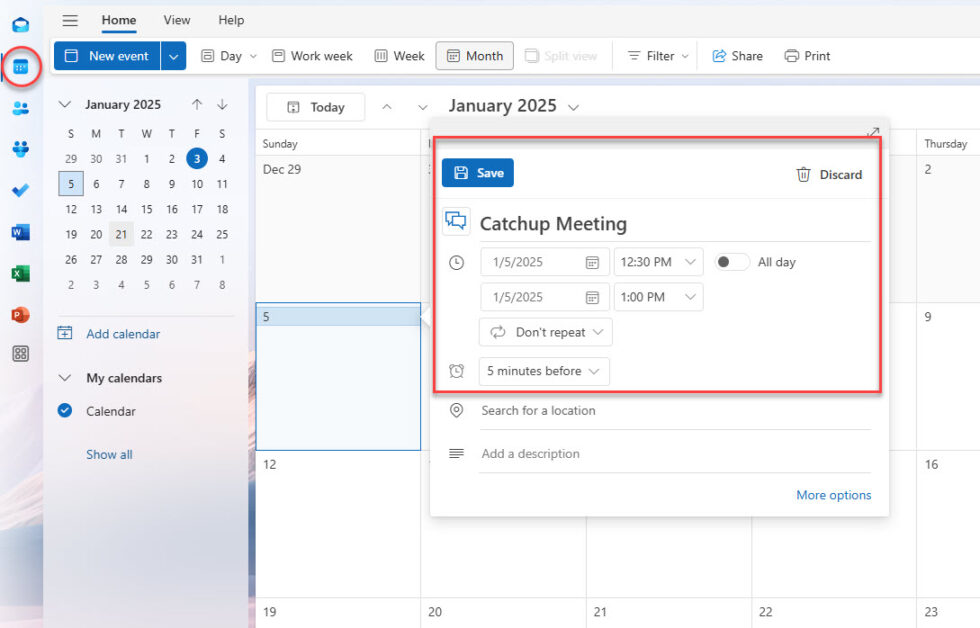Open To Do checkmark icon
The image size is (980, 628).
click(x=21, y=190)
